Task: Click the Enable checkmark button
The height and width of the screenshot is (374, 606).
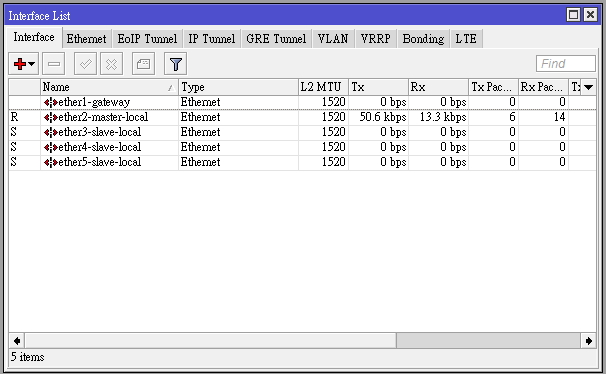Action: (85, 64)
